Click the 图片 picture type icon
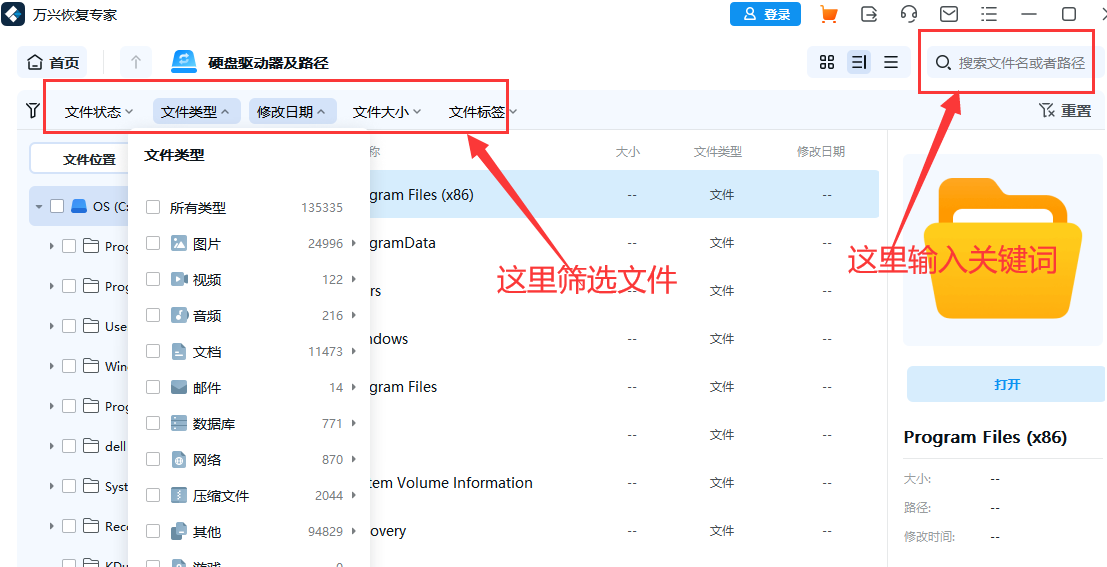This screenshot has width=1107, height=567. coord(179,244)
